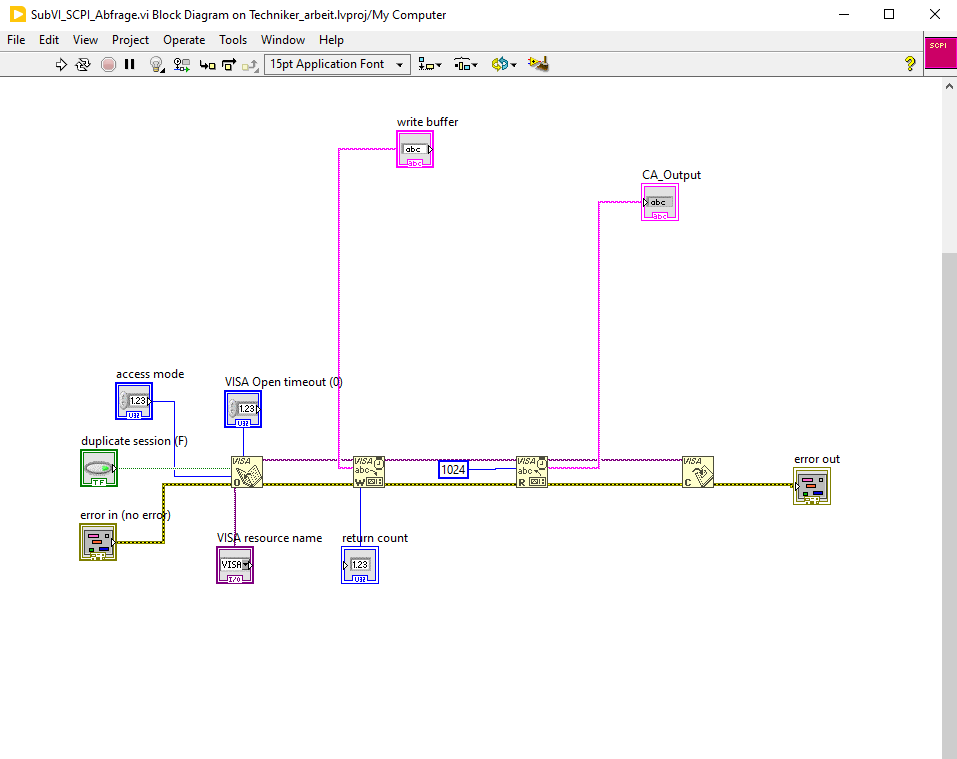Minimize the block diagram window
957x759 pixels.
844,14
